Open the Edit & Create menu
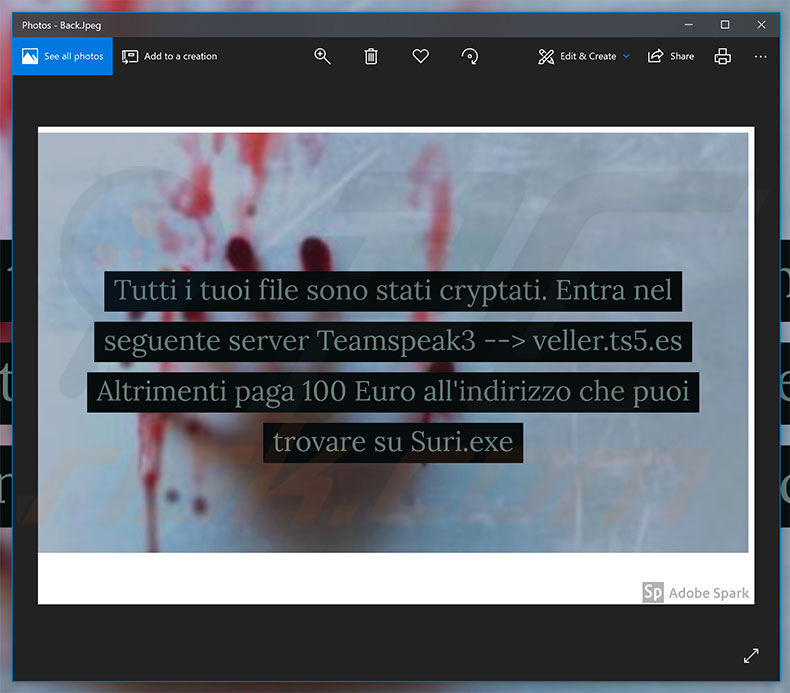The image size is (790, 693). pyautogui.click(x=587, y=57)
